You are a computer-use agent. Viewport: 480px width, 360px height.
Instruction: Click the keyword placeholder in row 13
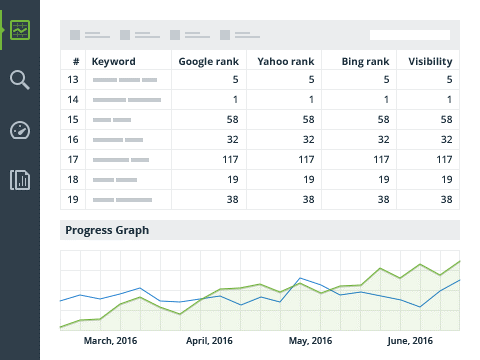tap(125, 80)
